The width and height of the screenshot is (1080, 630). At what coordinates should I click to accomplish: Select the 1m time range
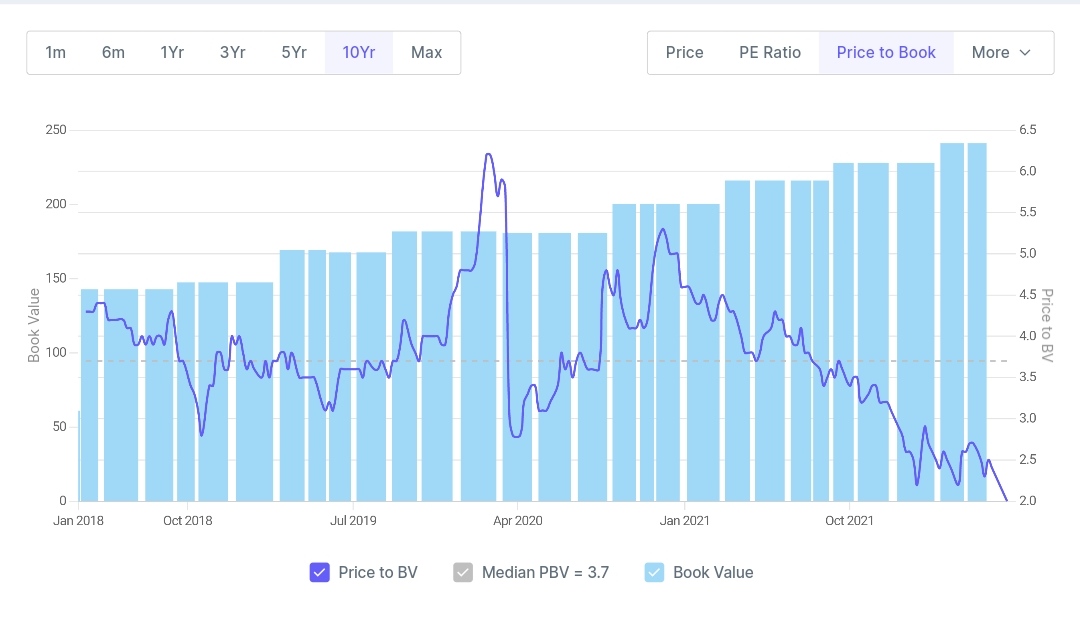click(x=56, y=52)
